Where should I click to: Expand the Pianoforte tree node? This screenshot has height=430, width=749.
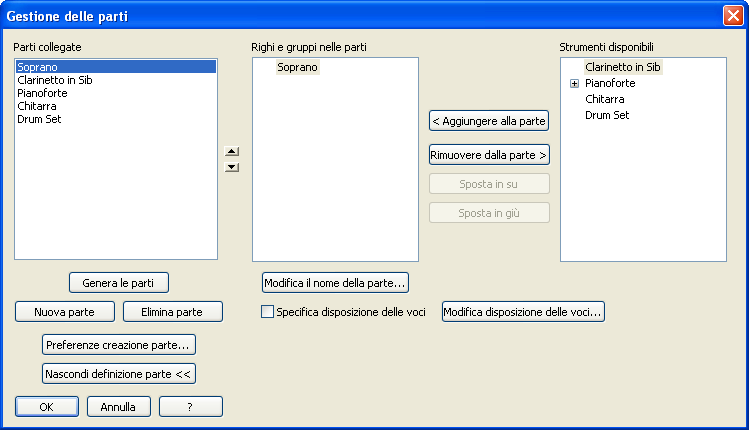(574, 84)
